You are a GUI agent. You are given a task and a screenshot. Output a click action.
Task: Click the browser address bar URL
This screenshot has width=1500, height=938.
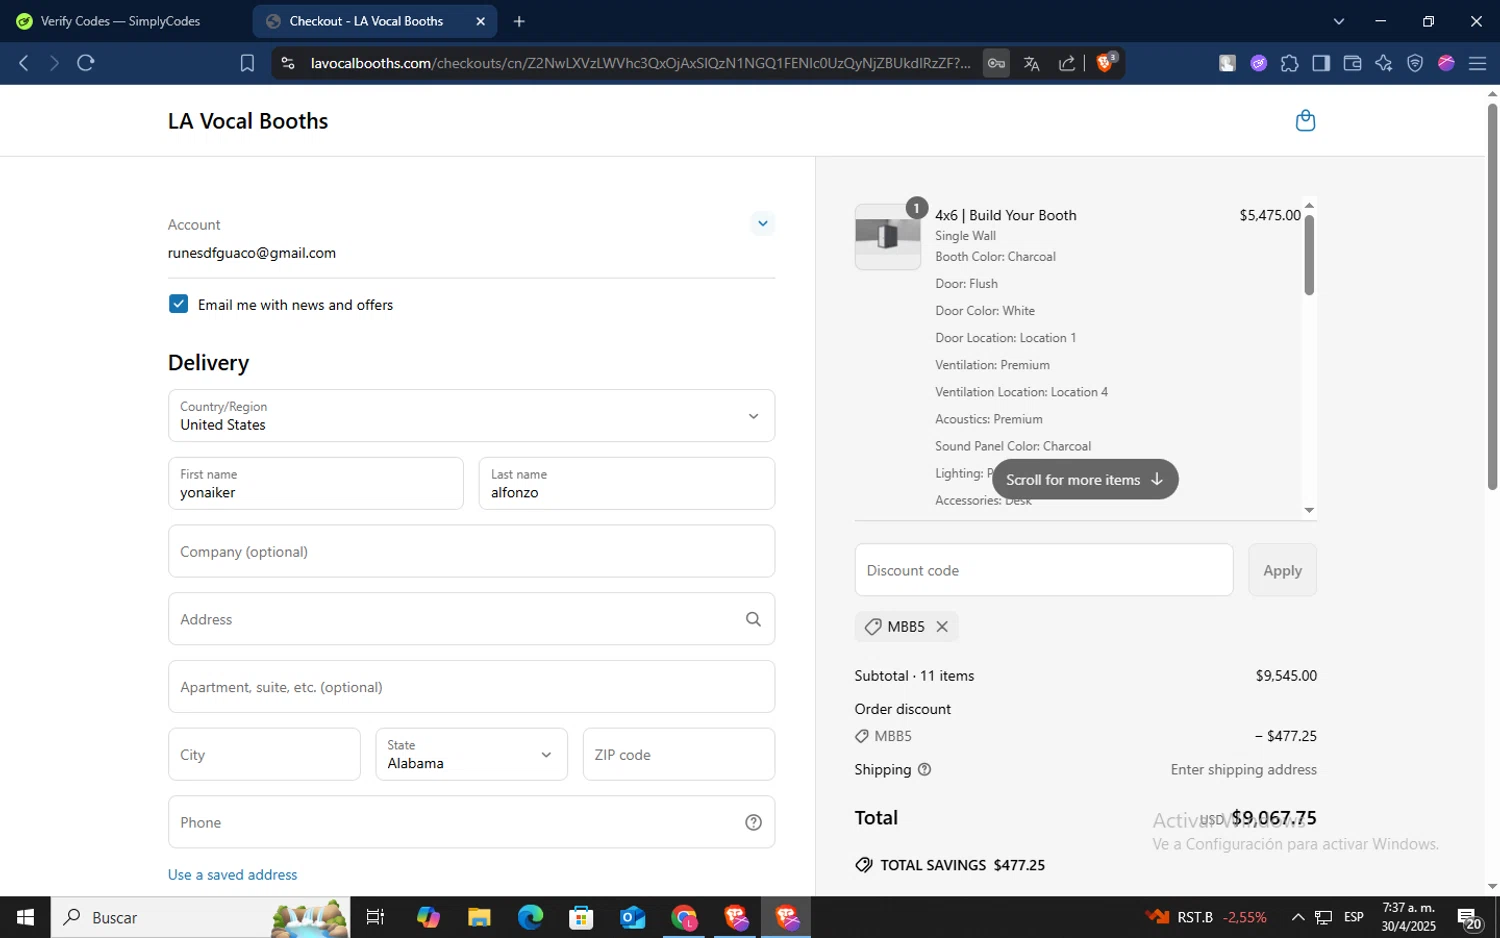[640, 63]
